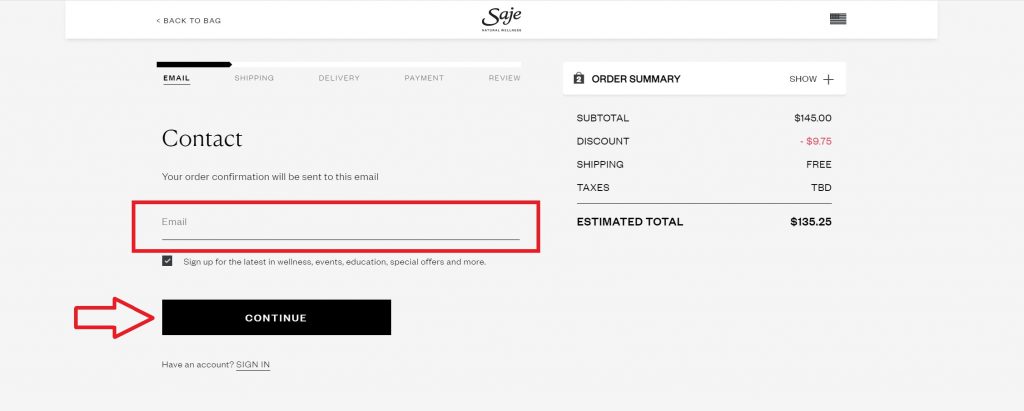Switch to the Delivery step

(339, 78)
